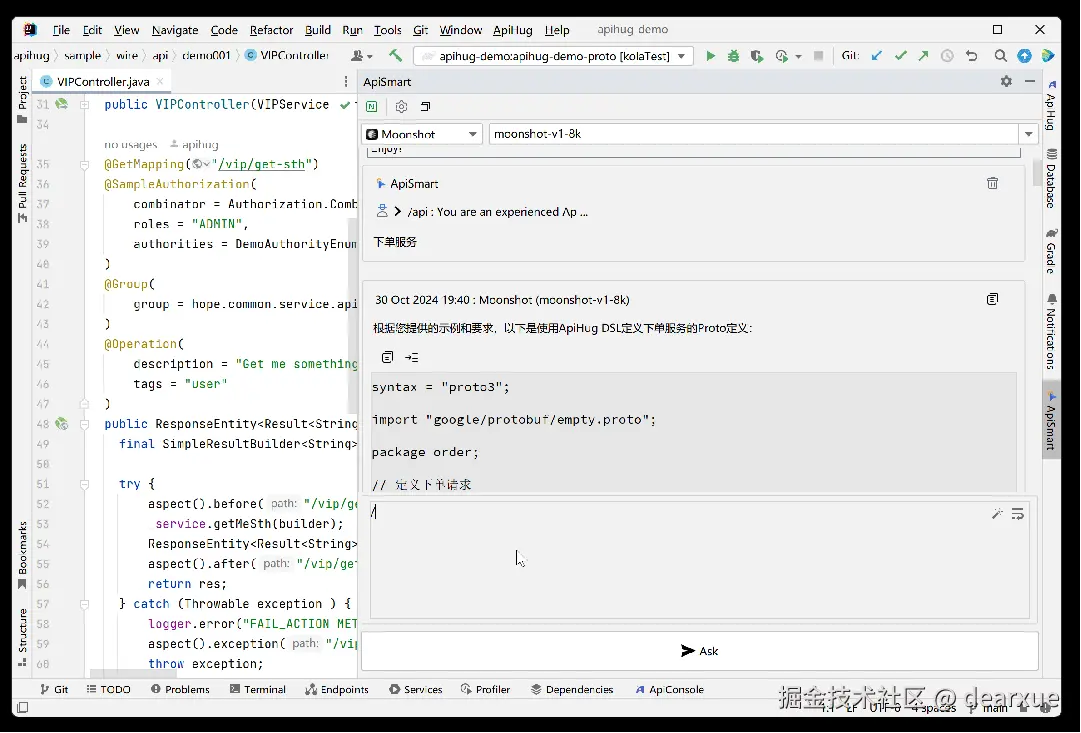The image size is (1081, 733).
Task: Open the ApiHug menu
Action: [512, 30]
